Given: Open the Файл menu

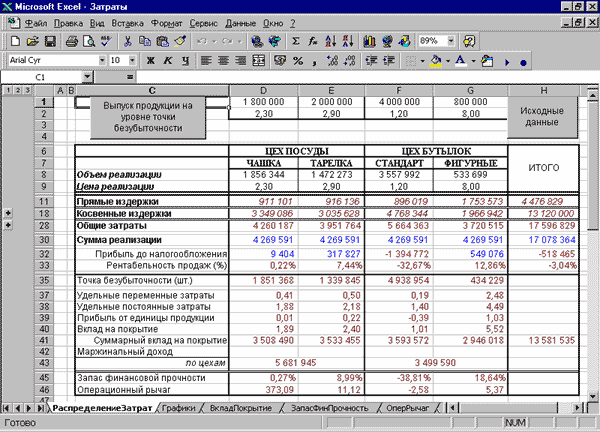Looking at the screenshot, I should (x=36, y=23).
